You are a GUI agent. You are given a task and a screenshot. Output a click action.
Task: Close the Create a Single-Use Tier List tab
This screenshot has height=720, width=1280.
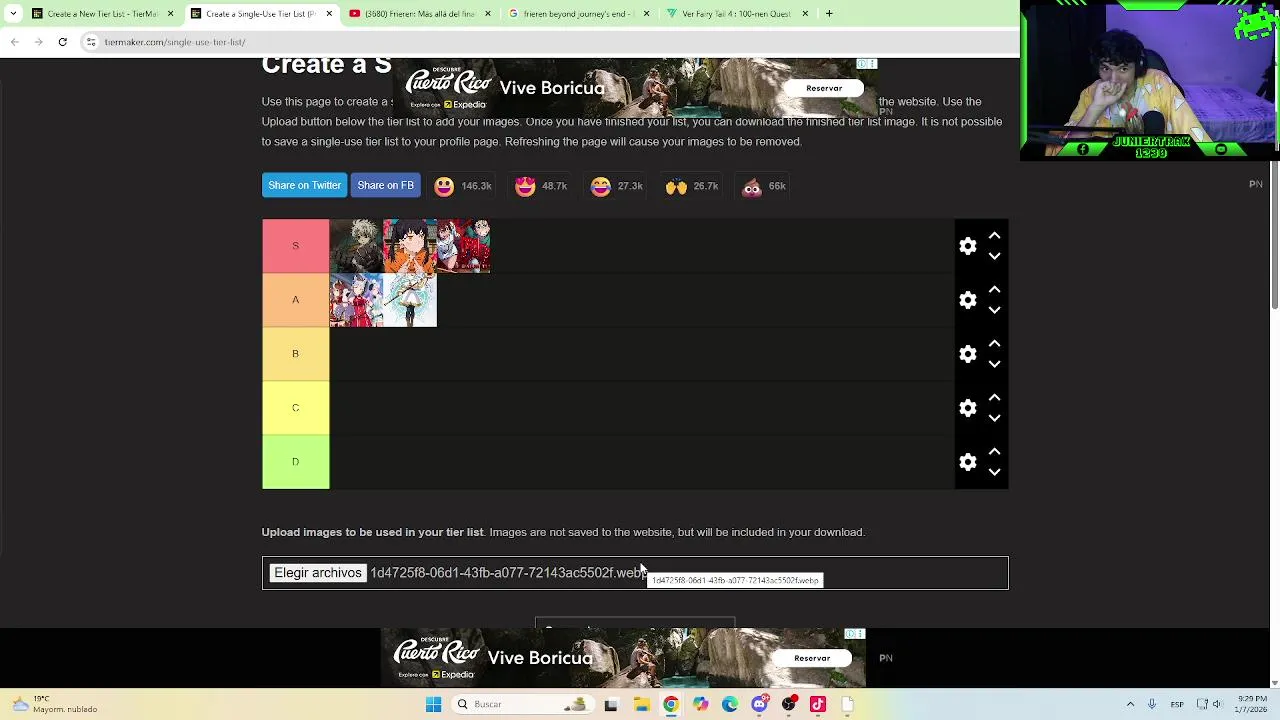tap(328, 13)
